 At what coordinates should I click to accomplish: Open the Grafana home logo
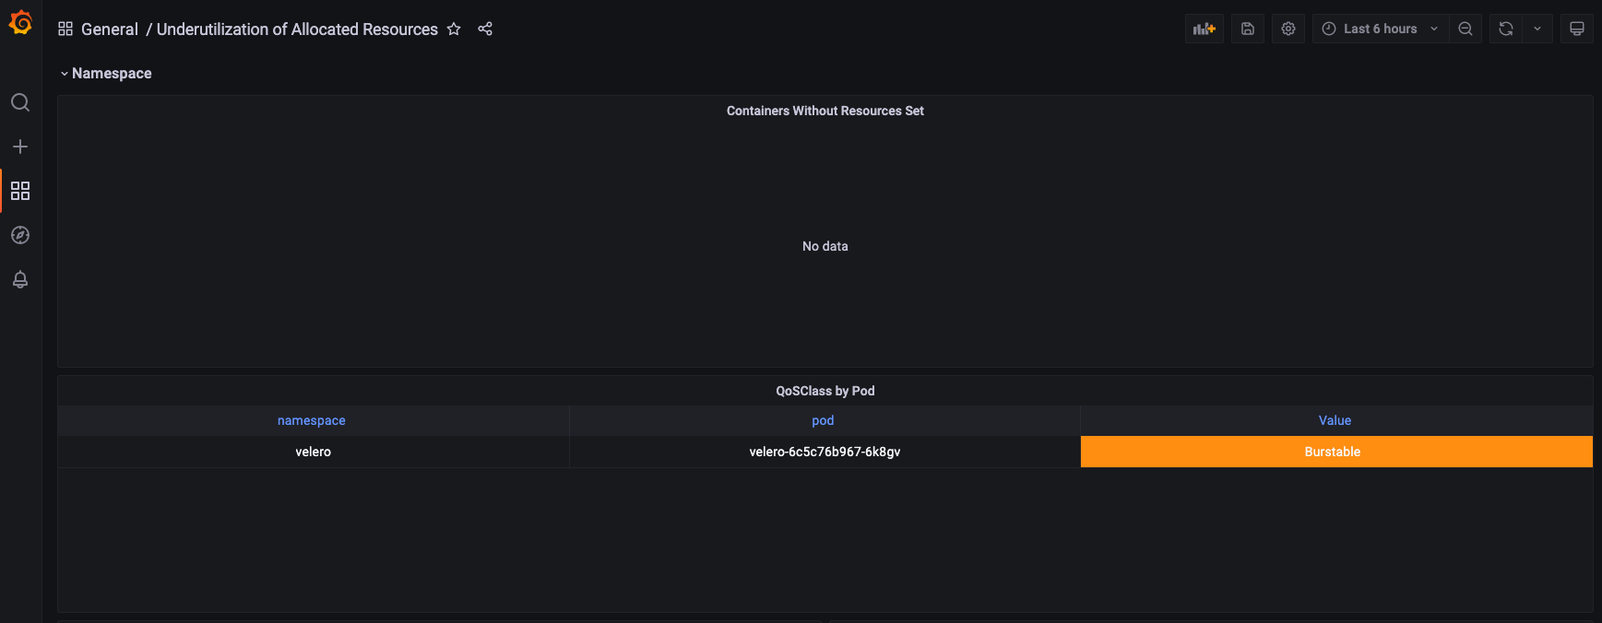pos(20,22)
